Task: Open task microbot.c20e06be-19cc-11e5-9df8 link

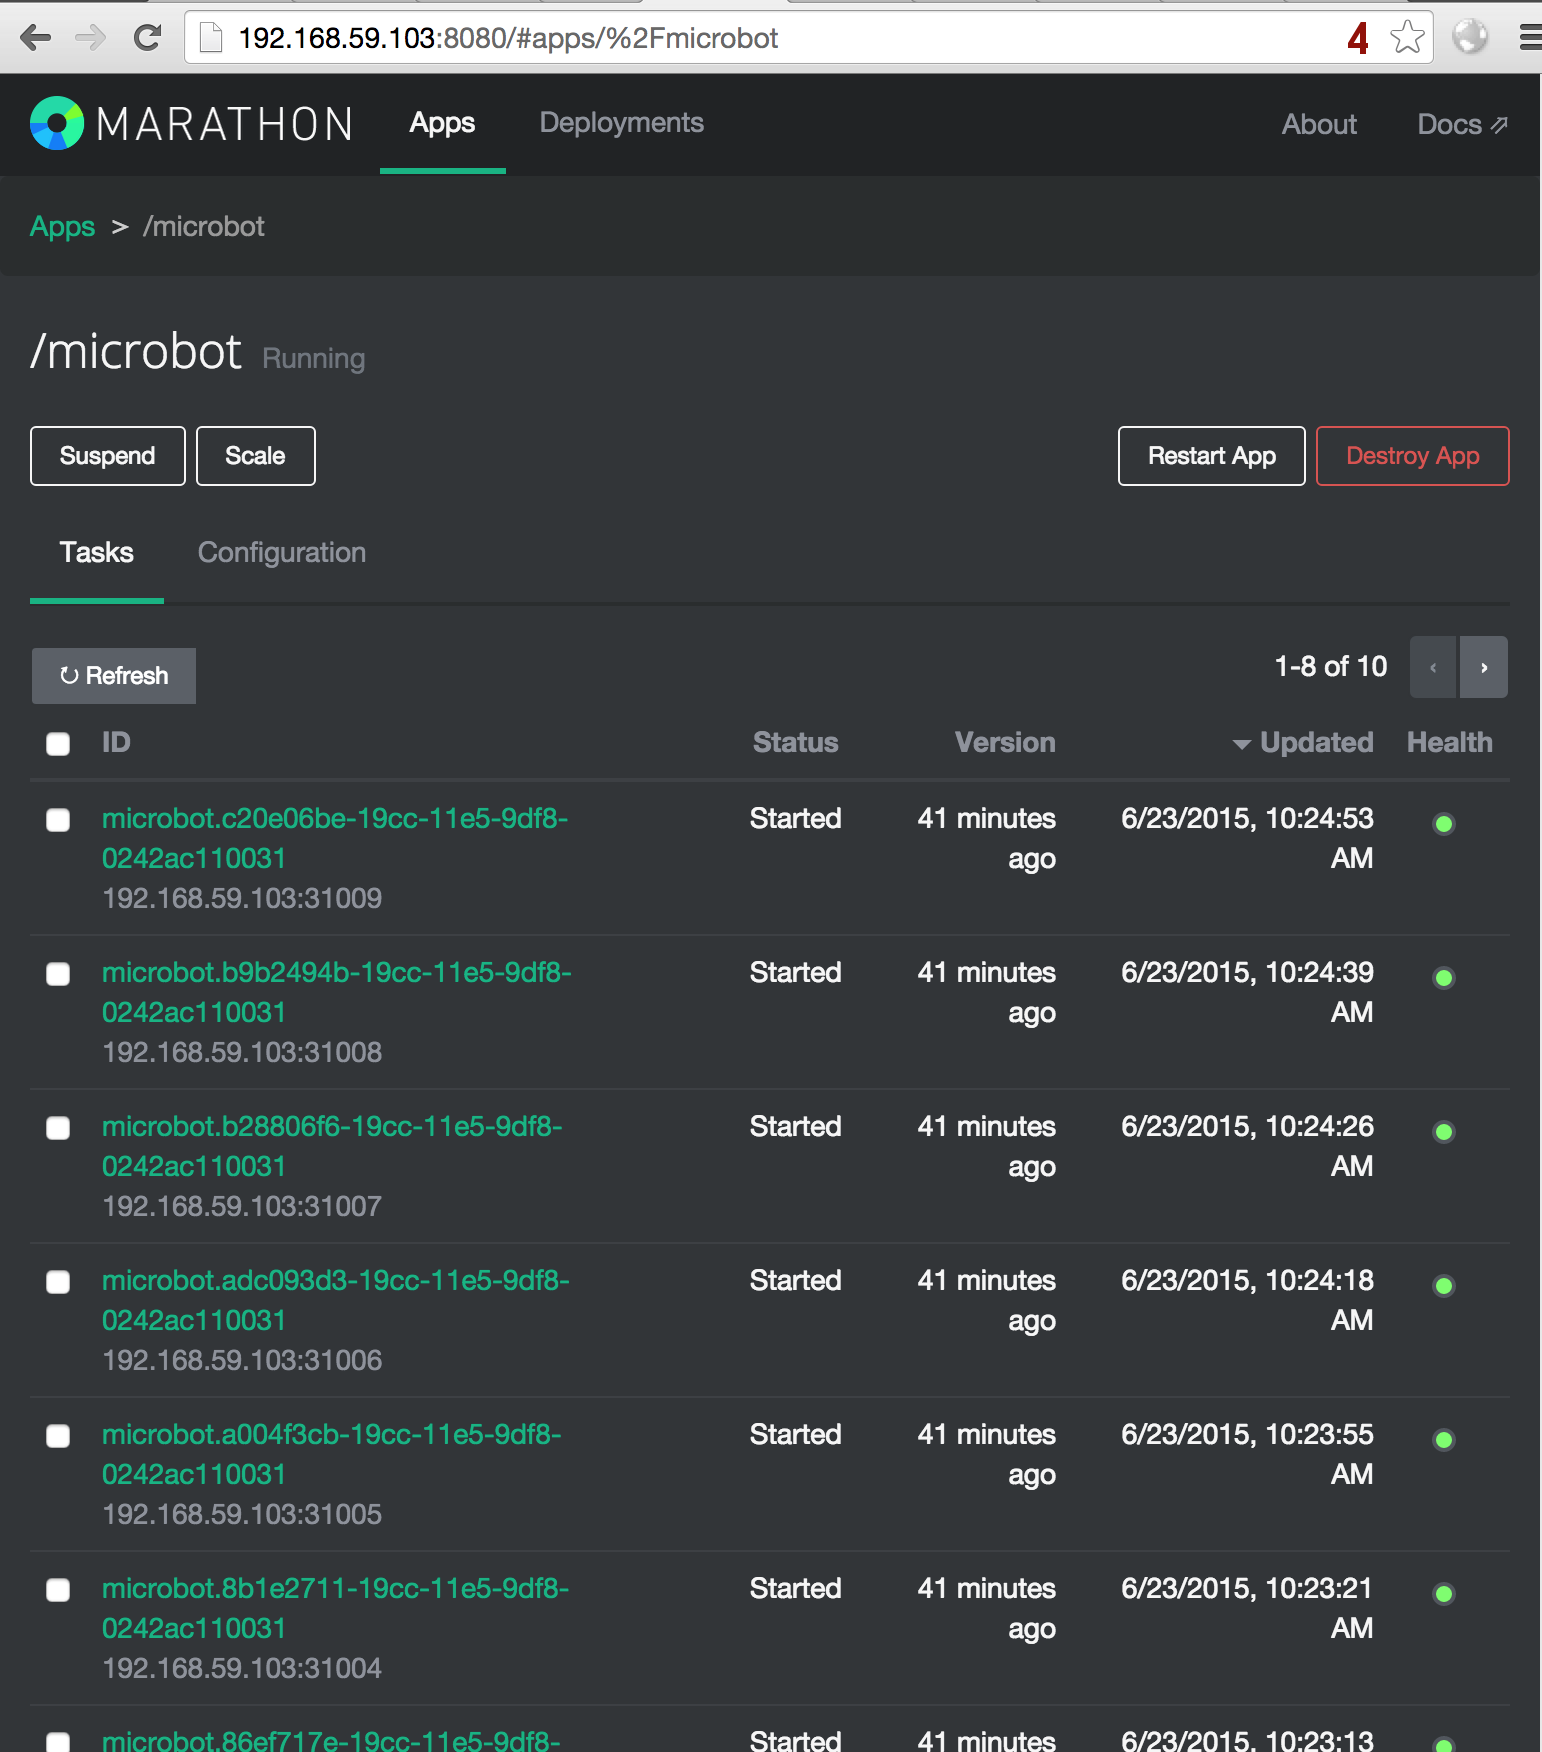Action: (x=335, y=838)
